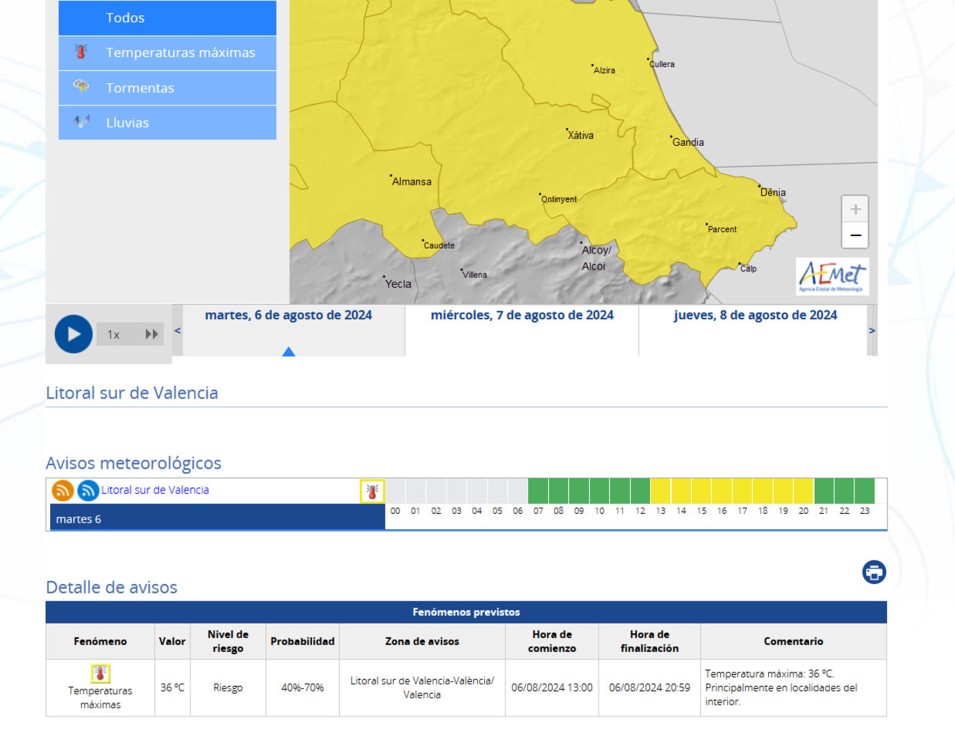
Task: Click Dénia on the map
Action: click(772, 192)
